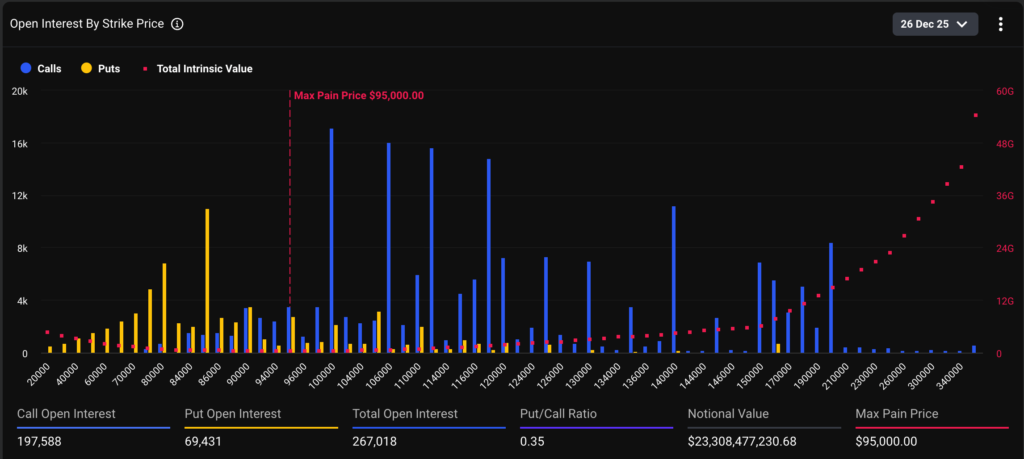Screen dimensions: 1024x459
Task: Open the 26 Dec 25 expiry dropdown
Action: [x=934, y=24]
